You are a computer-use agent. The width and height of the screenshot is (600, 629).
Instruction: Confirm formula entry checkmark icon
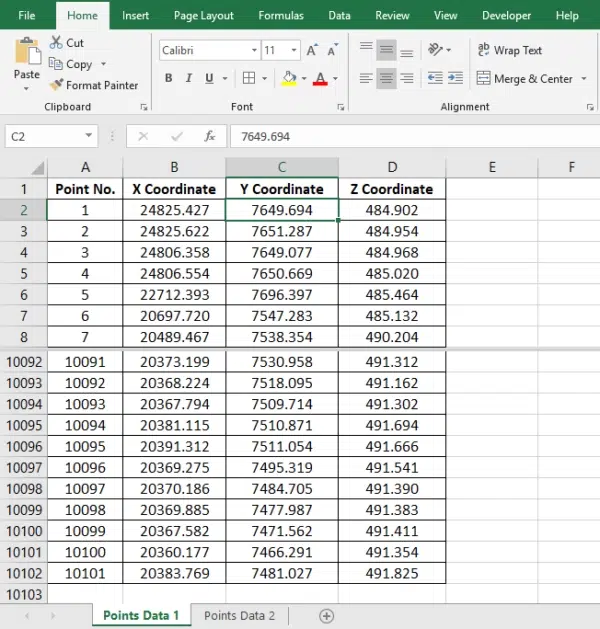pyautogui.click(x=176, y=136)
